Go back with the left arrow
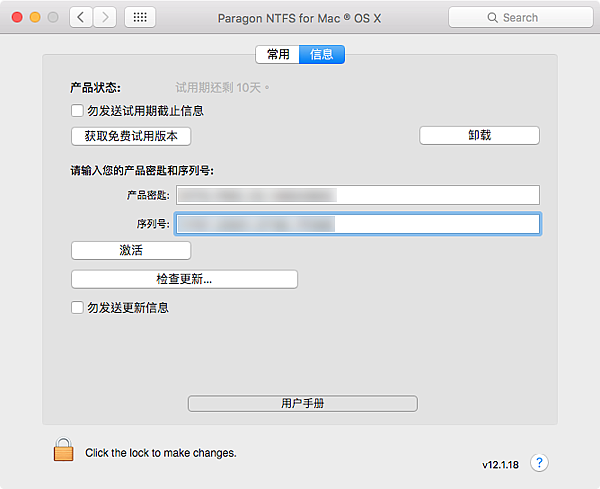Screen dimensions: 600x489 [x=81, y=17]
